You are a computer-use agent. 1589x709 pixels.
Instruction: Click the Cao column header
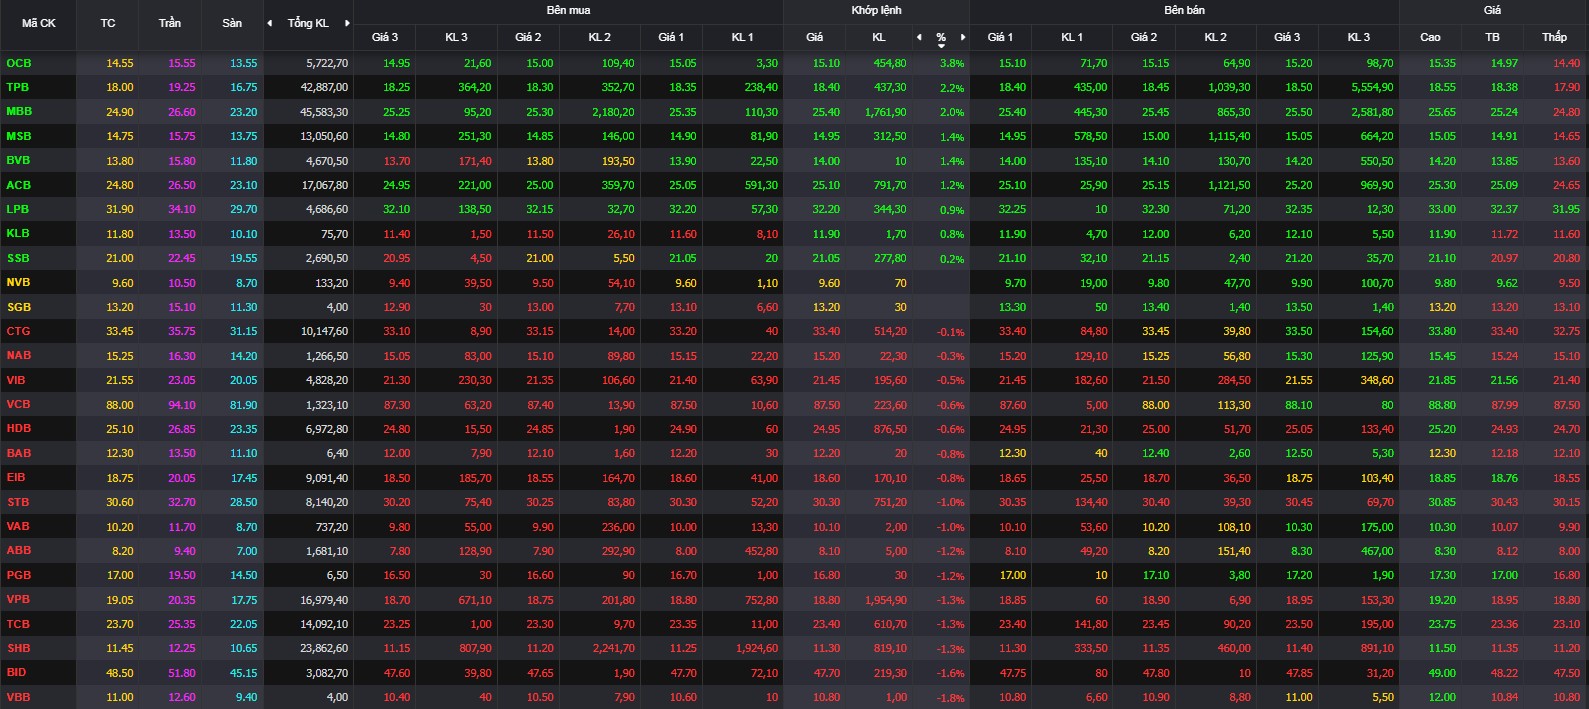pyautogui.click(x=1430, y=37)
